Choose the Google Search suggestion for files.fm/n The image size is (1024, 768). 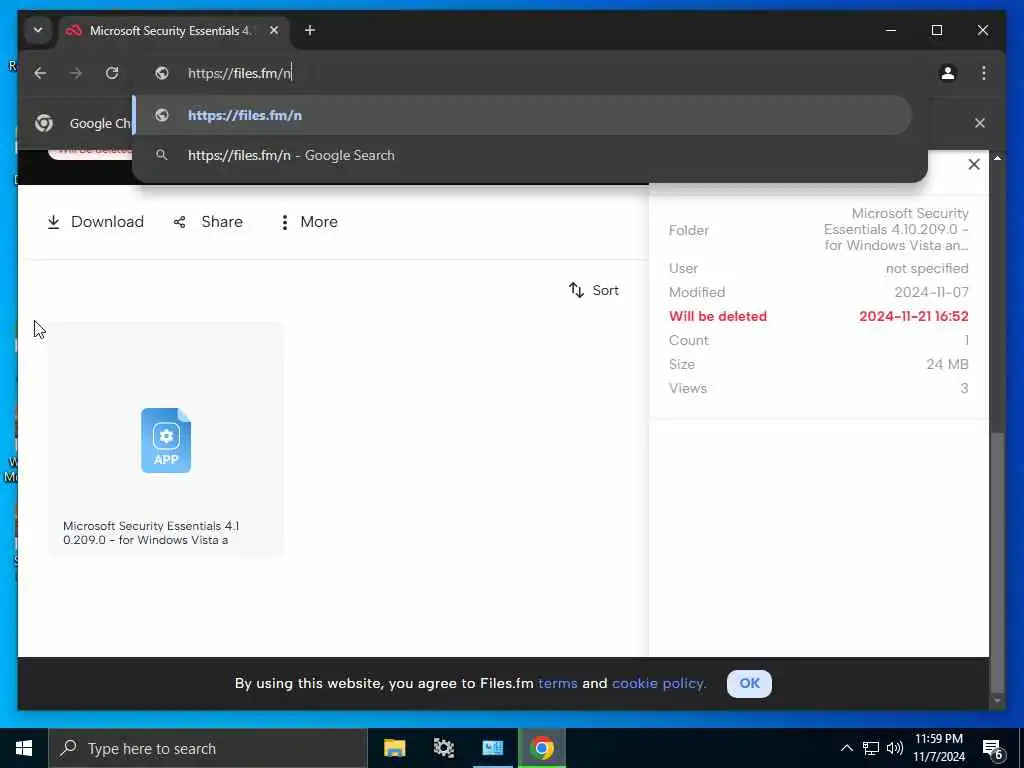(522, 155)
